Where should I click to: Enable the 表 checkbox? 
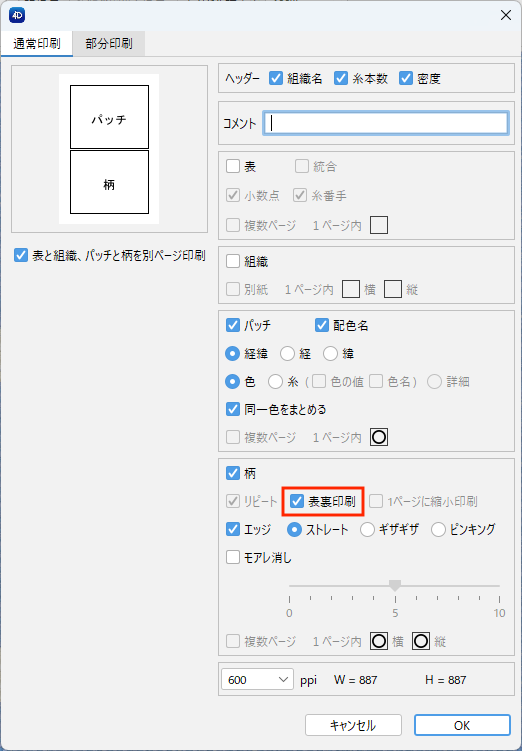tap(233, 166)
